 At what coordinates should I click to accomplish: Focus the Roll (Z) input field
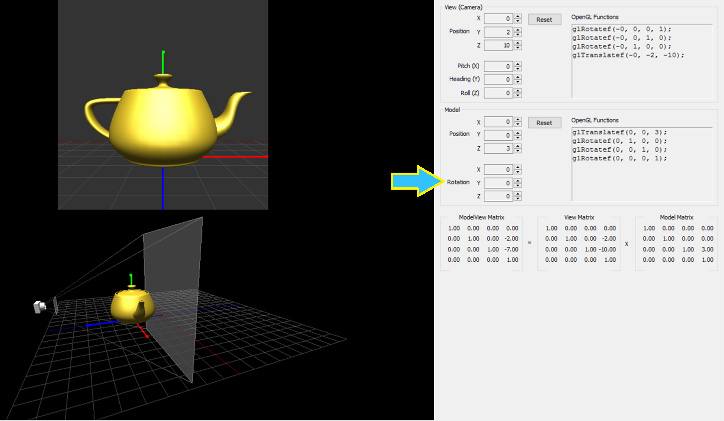point(498,93)
